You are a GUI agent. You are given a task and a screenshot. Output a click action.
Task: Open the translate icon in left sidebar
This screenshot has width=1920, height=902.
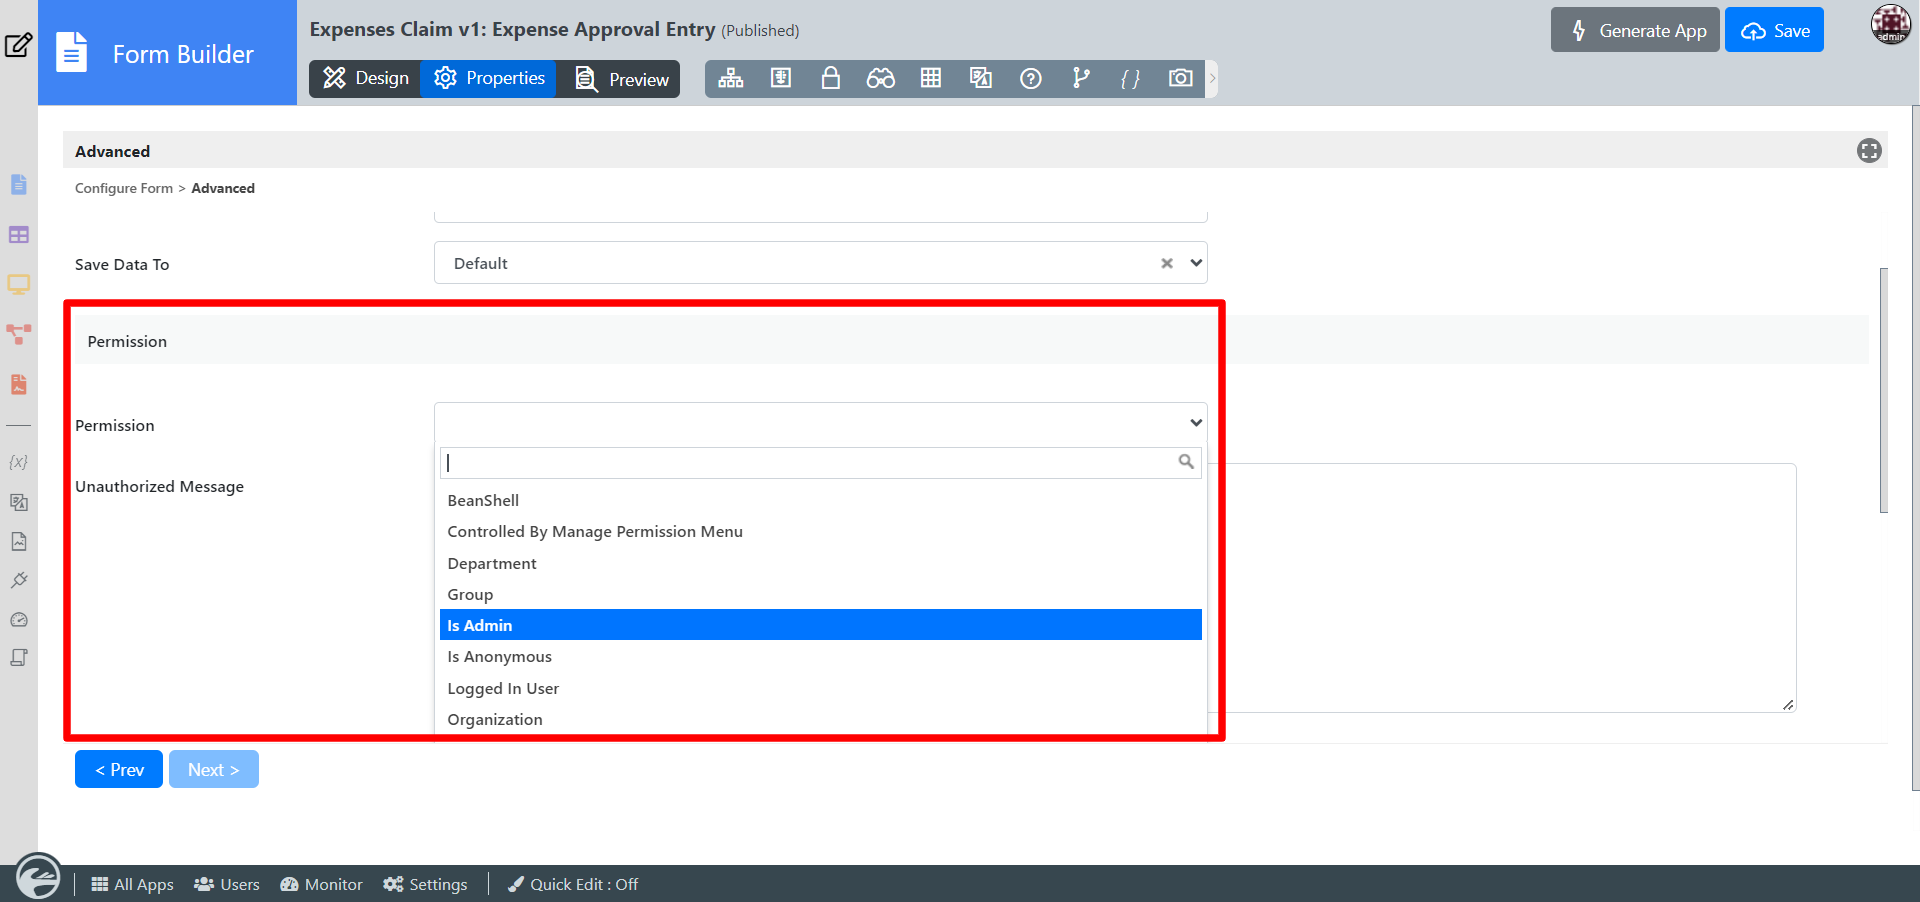coord(19,502)
